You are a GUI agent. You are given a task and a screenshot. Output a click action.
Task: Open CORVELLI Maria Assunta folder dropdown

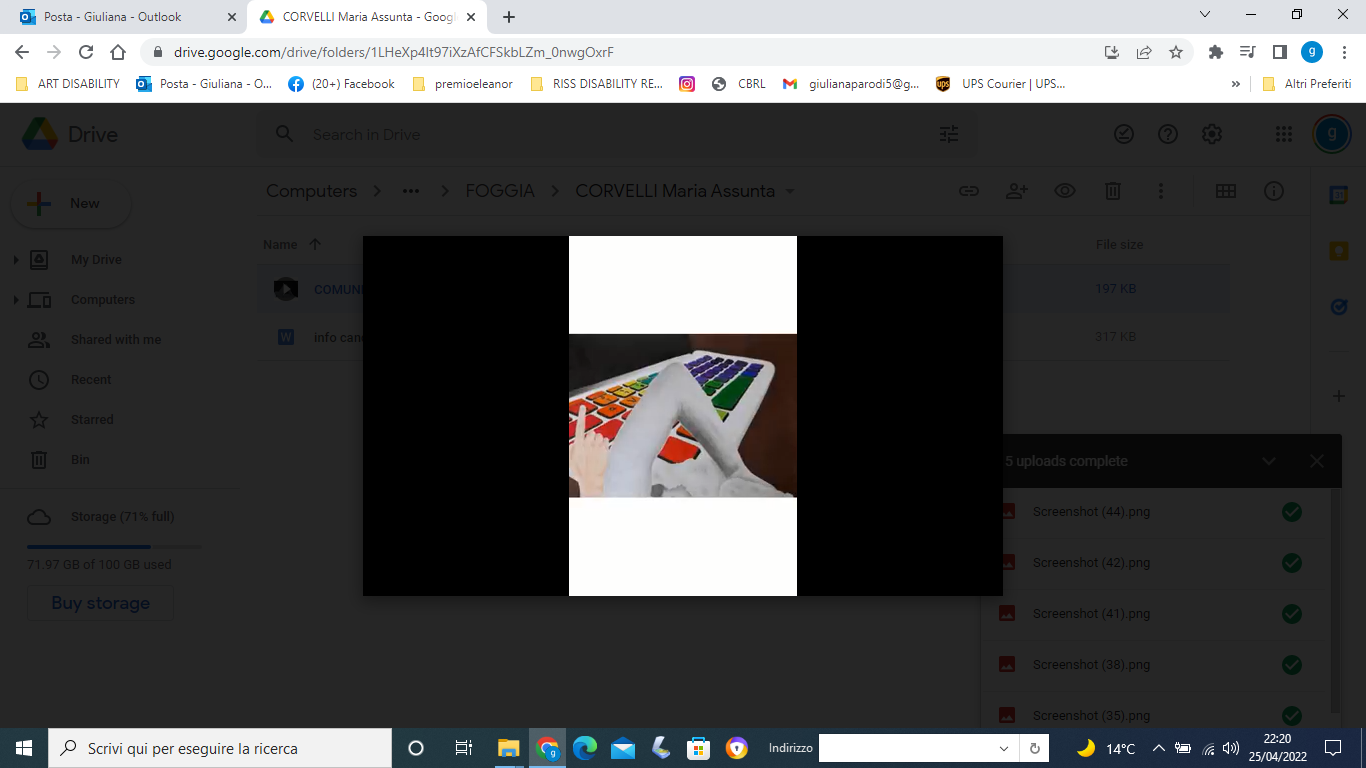tap(790, 191)
